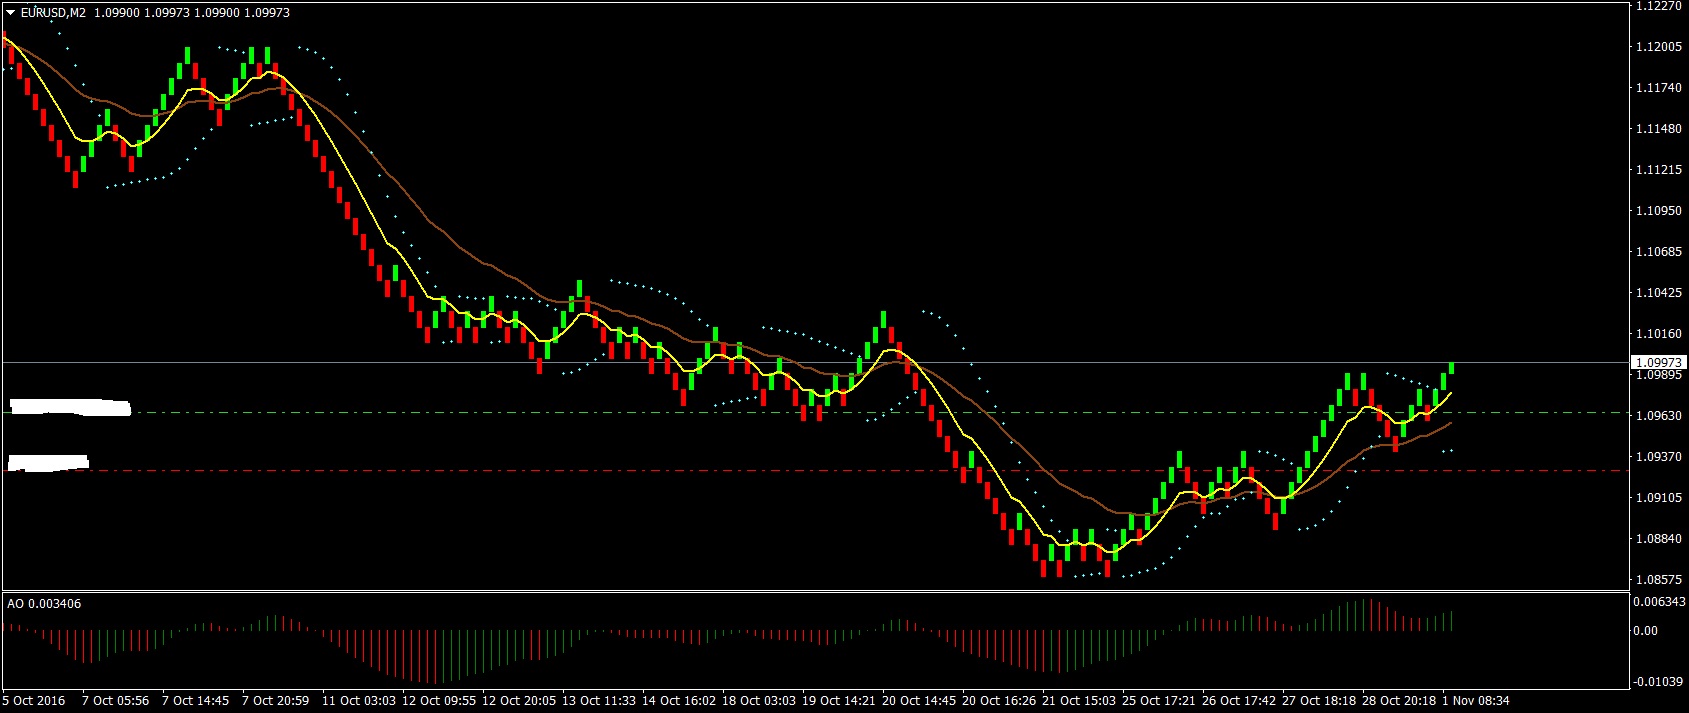Viewport: 1689px width, 713px height.
Task: Click time axis label 26 Oct 17:42
Action: click(1238, 701)
